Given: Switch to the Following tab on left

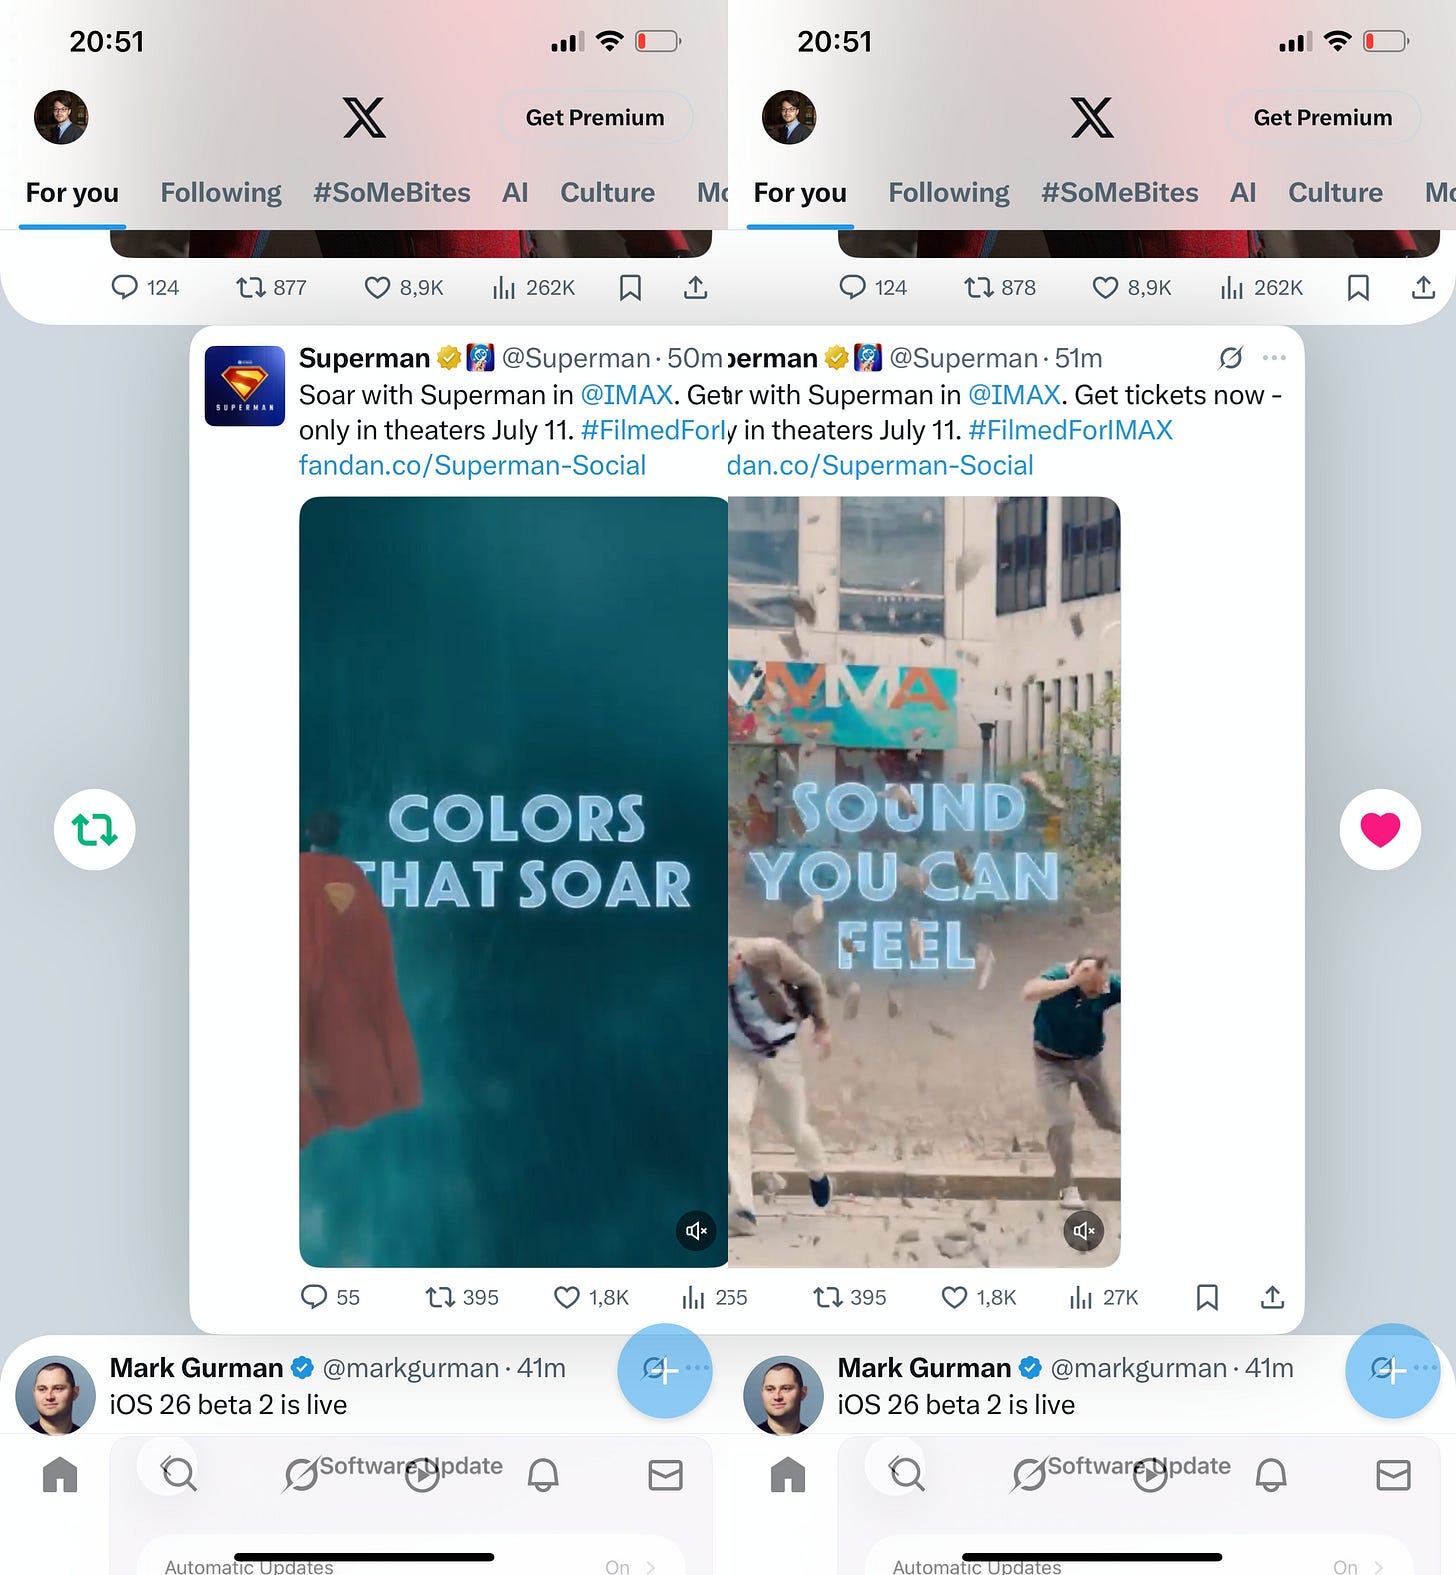Looking at the screenshot, I should pos(221,192).
